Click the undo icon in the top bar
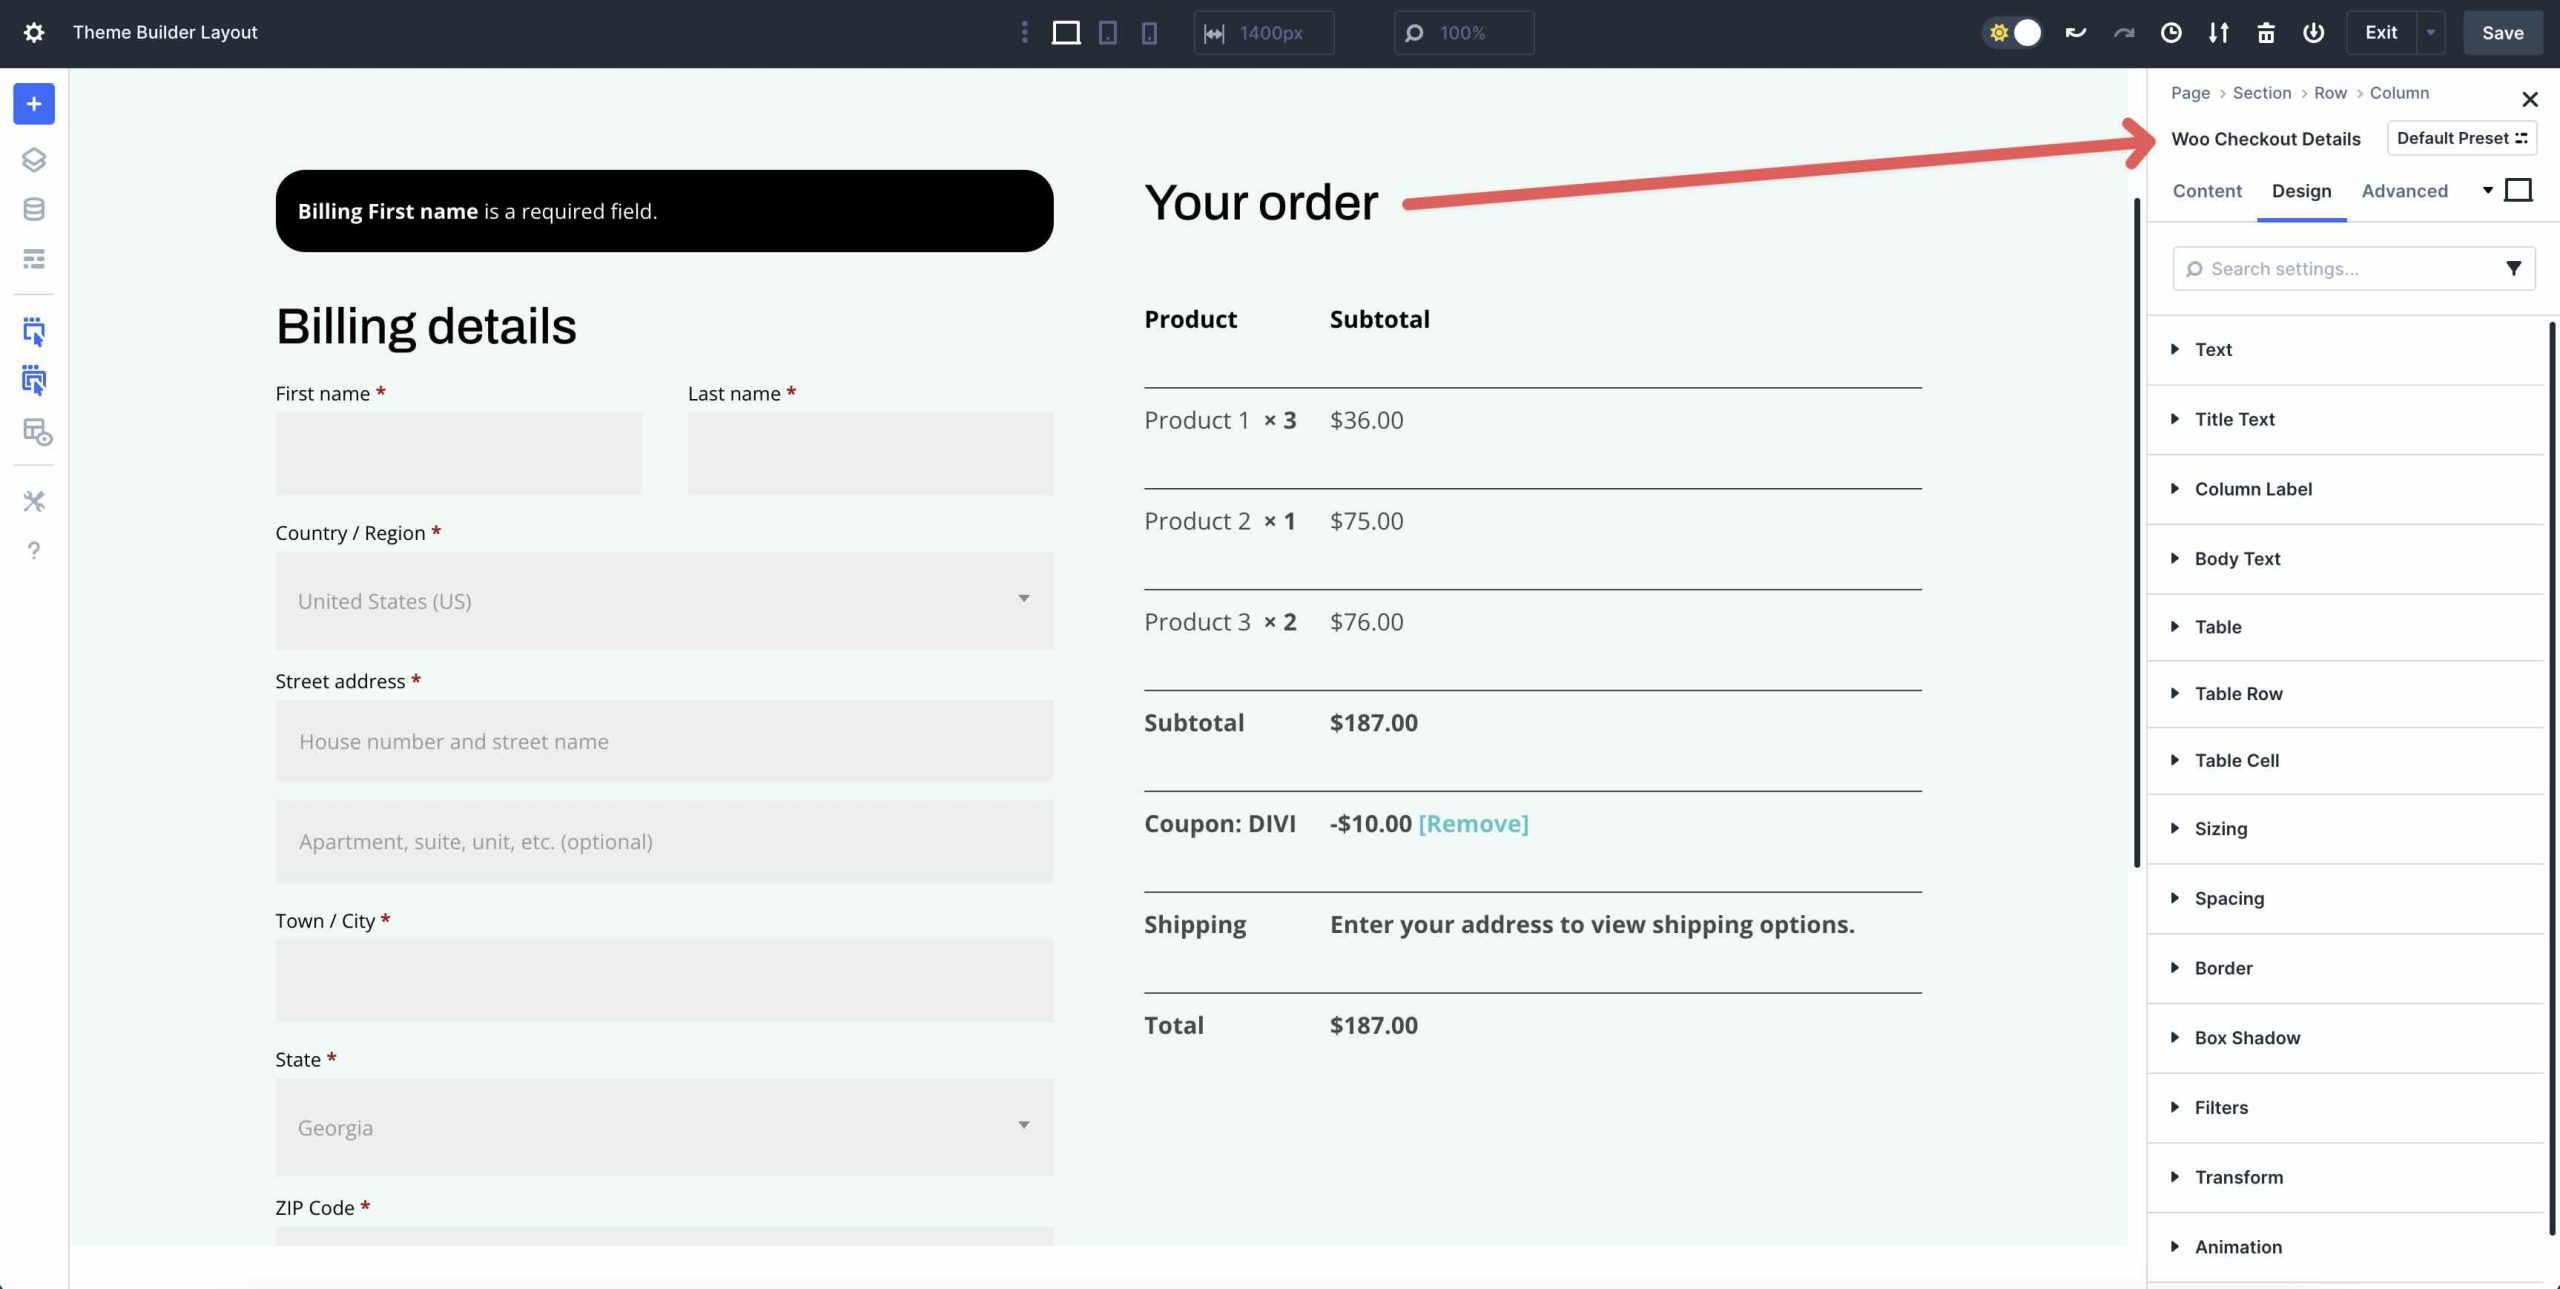Screen dimensions: 2560x1289 2075,33
